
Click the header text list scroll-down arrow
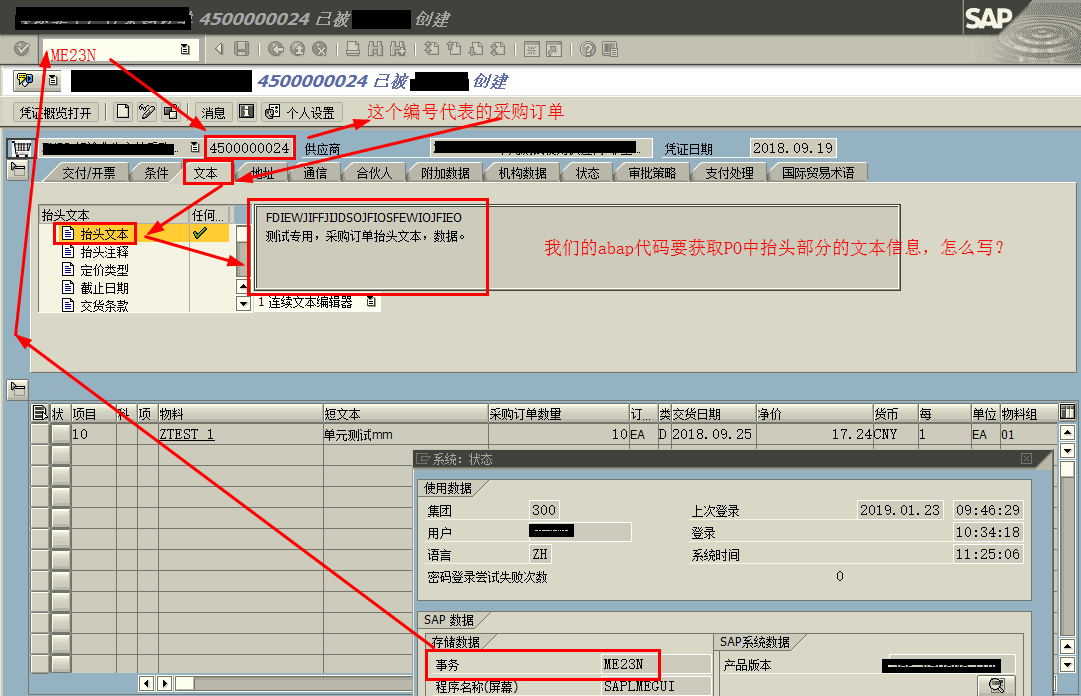coord(243,303)
